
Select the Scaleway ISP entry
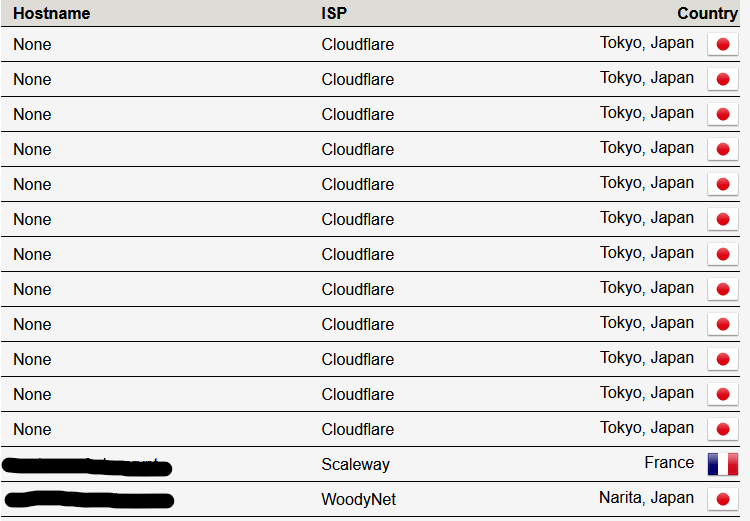click(x=355, y=465)
